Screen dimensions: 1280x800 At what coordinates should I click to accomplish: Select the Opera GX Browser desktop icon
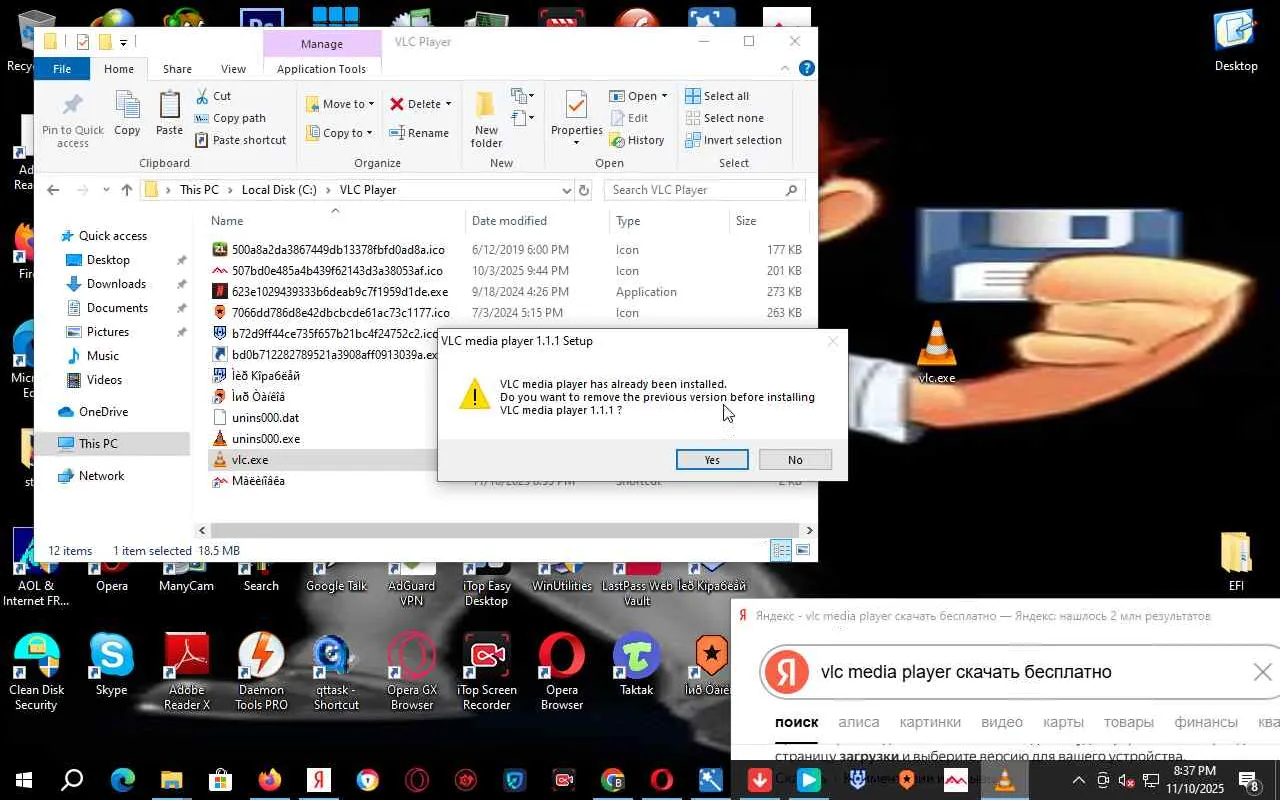click(412, 671)
